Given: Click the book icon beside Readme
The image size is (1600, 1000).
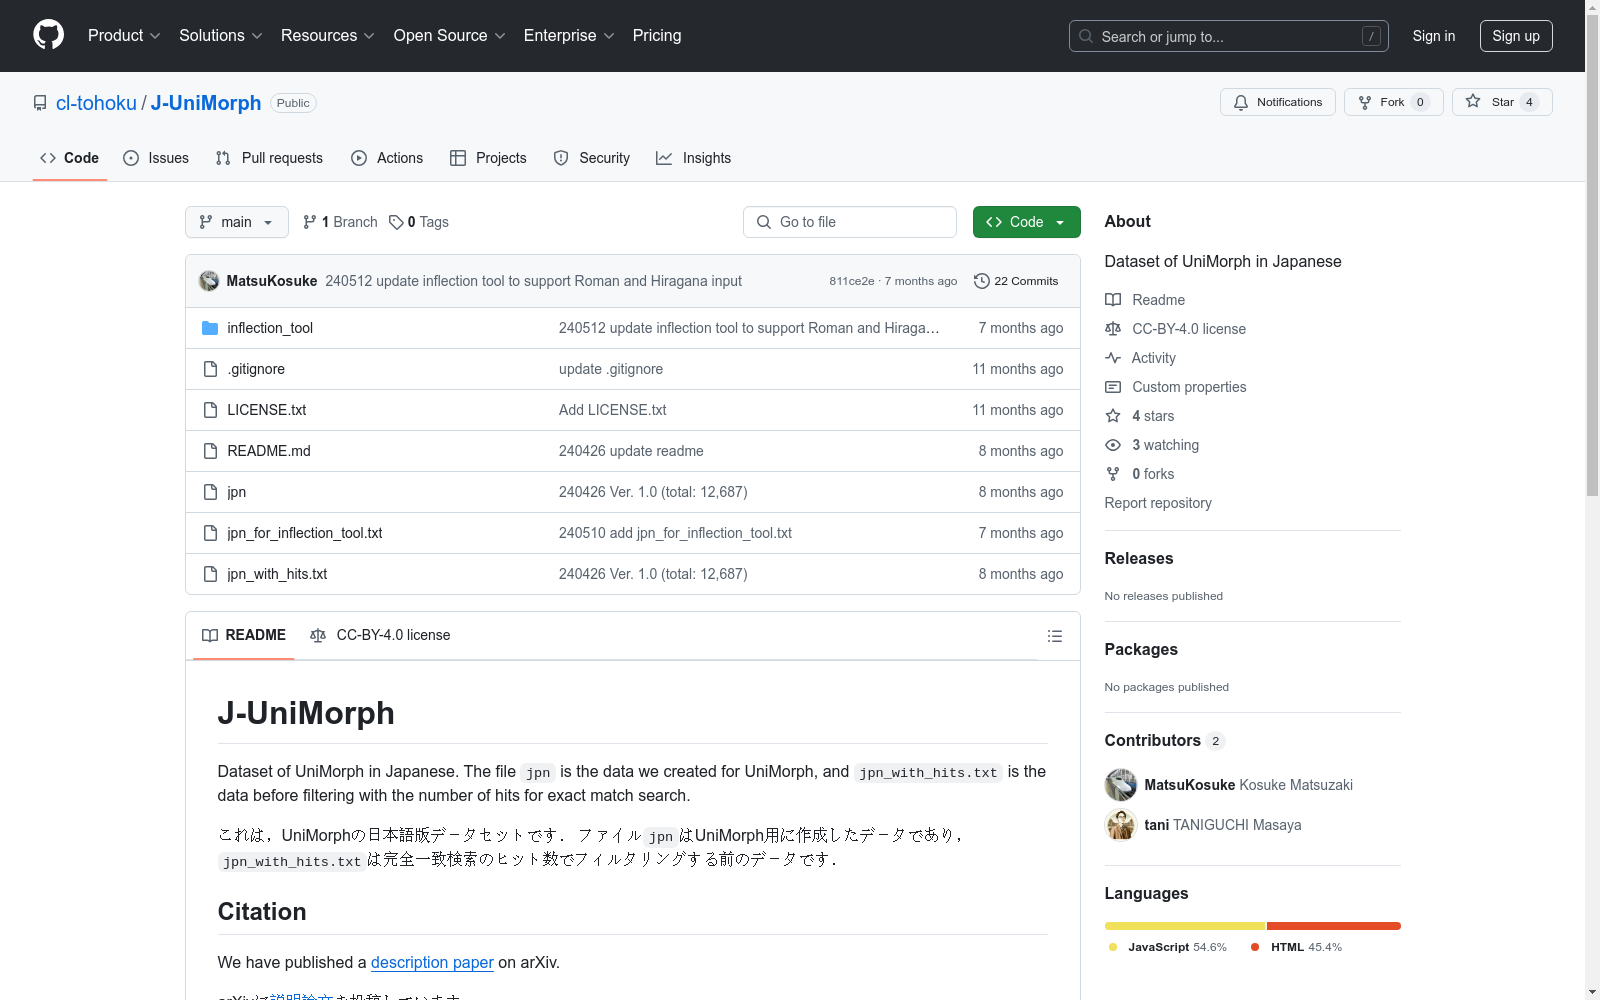Looking at the screenshot, I should point(1113,300).
